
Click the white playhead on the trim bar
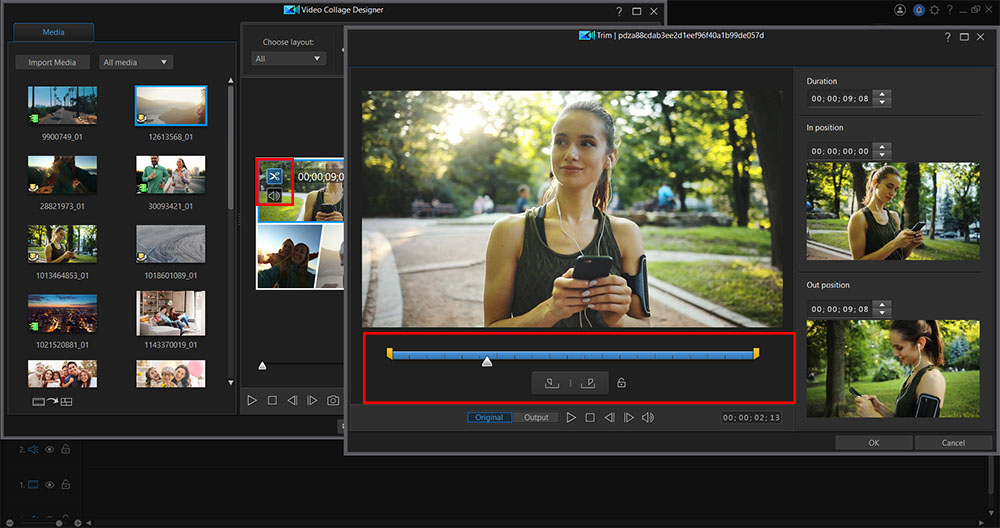click(487, 361)
